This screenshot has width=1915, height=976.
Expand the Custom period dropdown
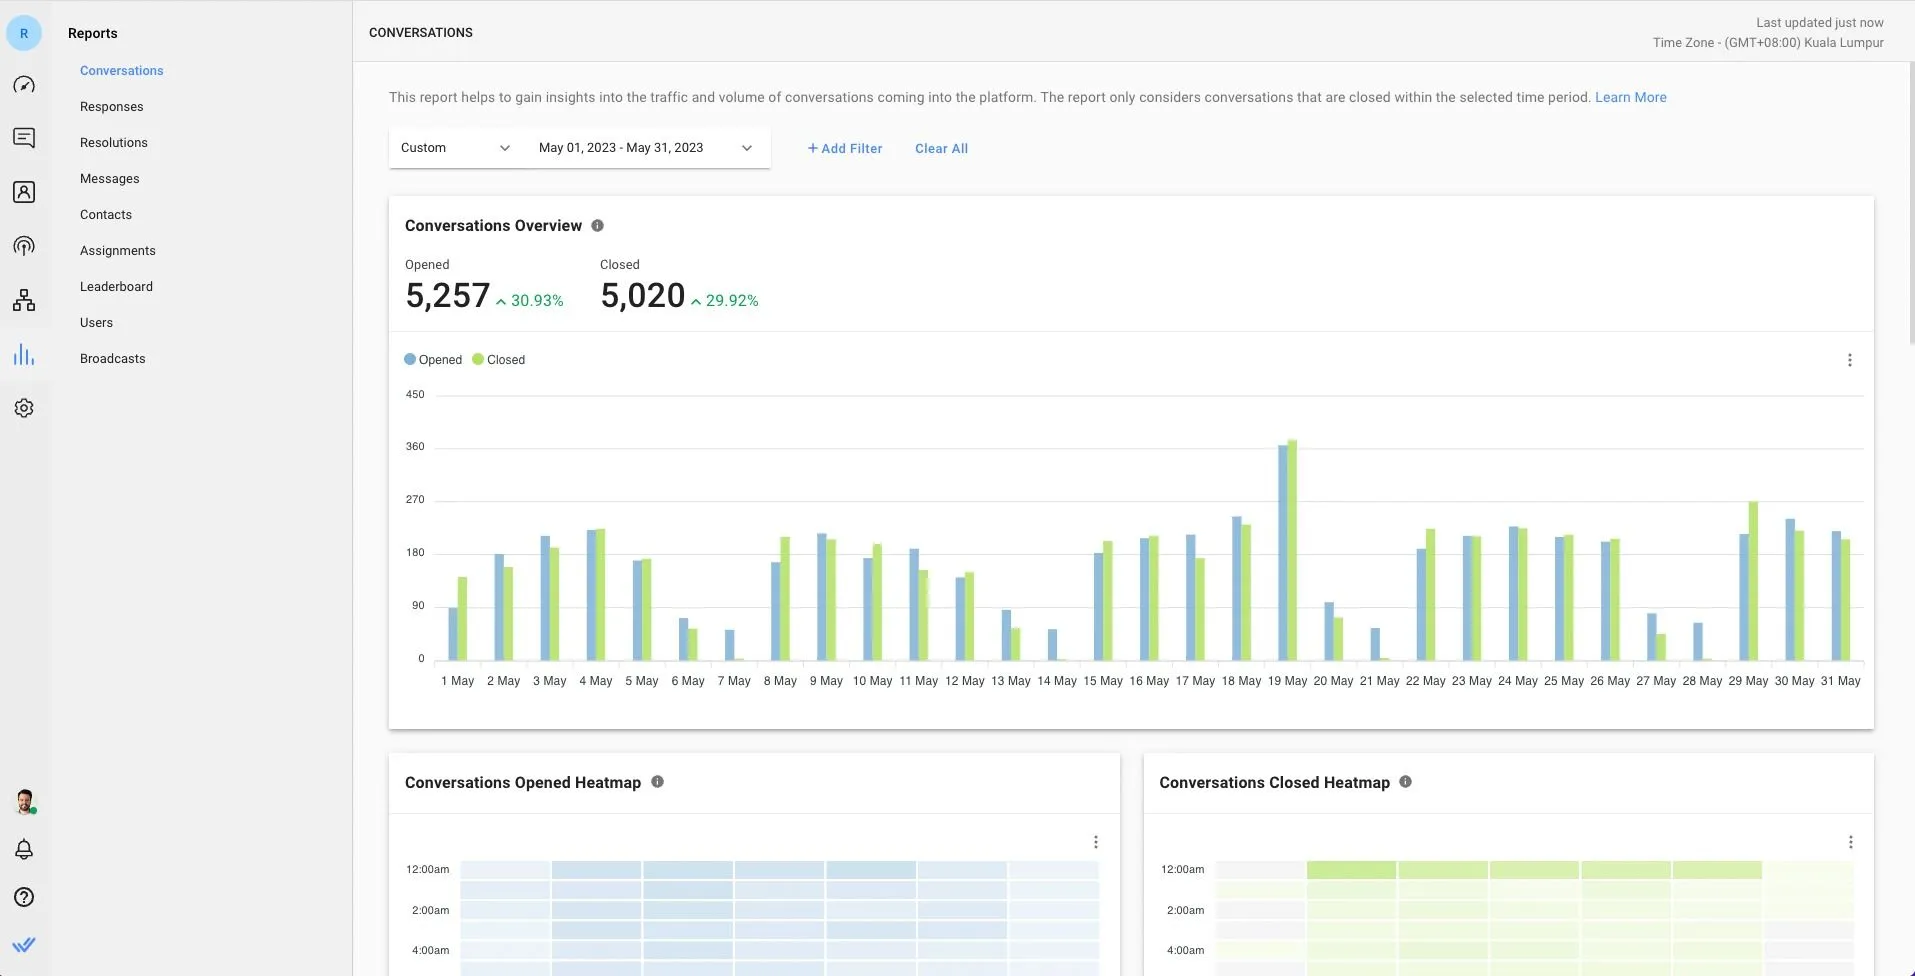click(x=455, y=148)
